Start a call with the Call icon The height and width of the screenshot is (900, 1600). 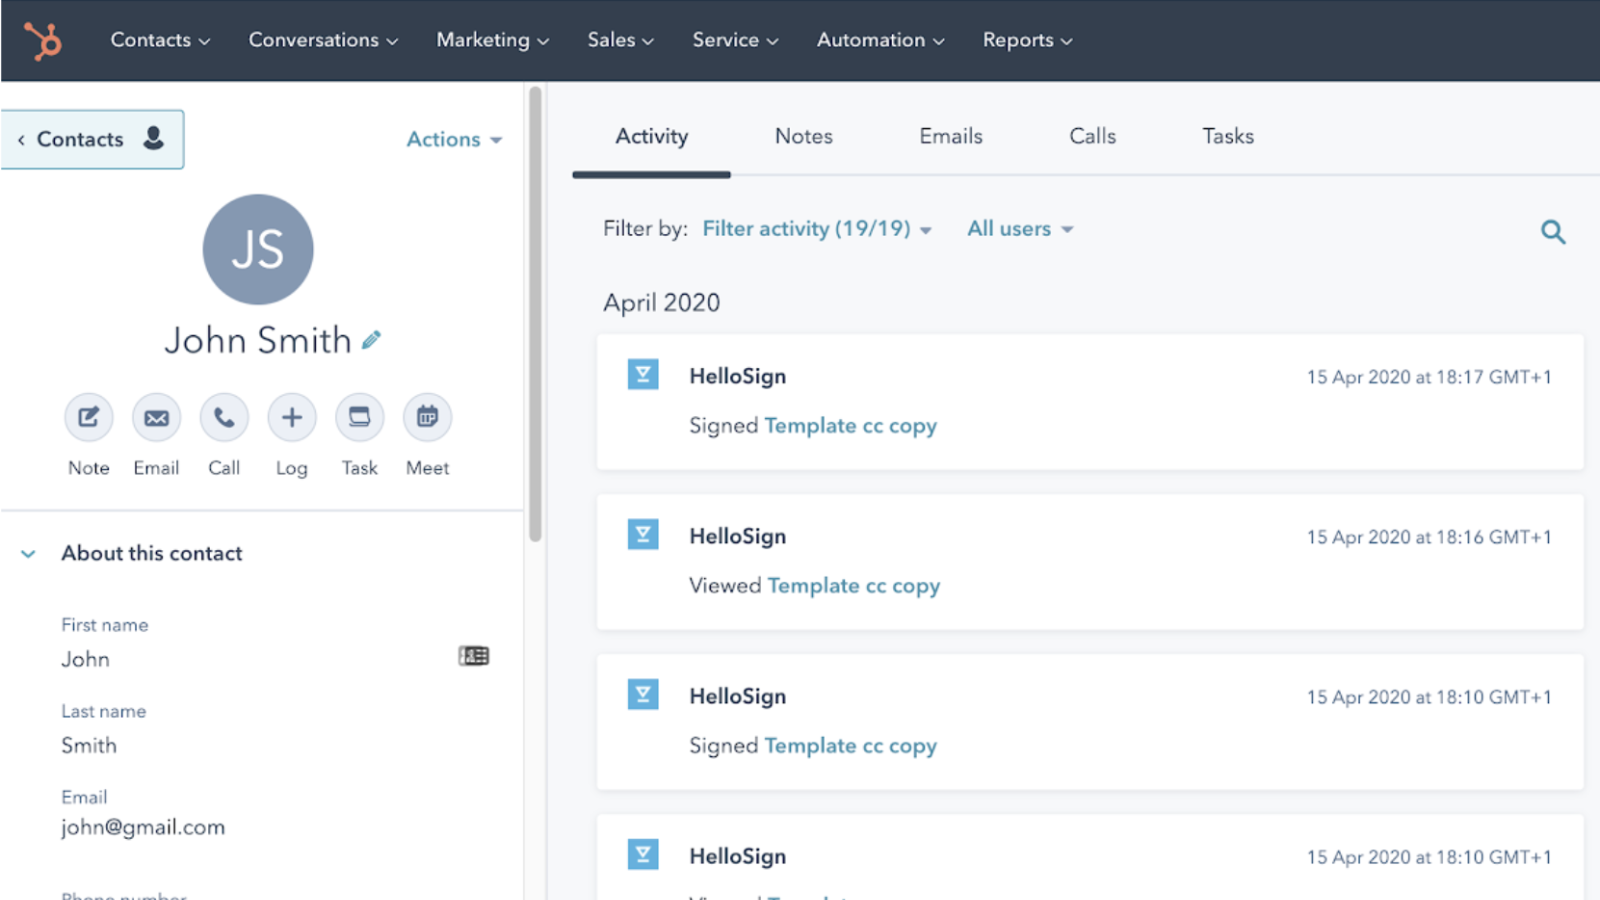pos(224,418)
